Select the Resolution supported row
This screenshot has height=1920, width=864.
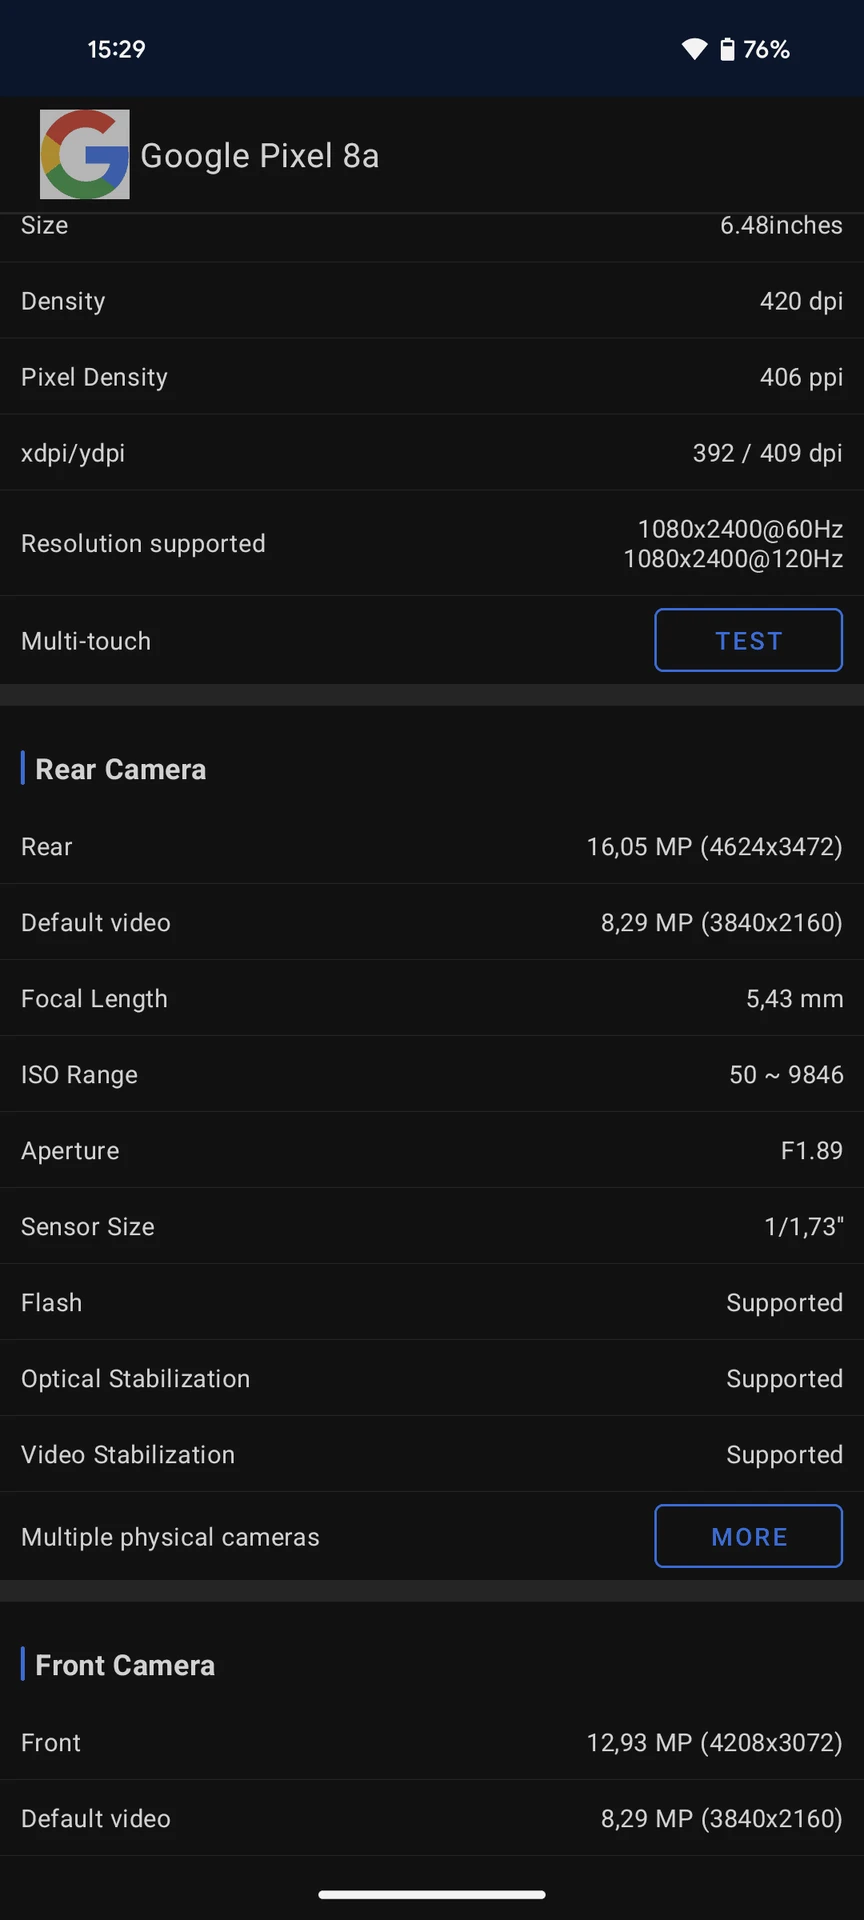(432, 543)
